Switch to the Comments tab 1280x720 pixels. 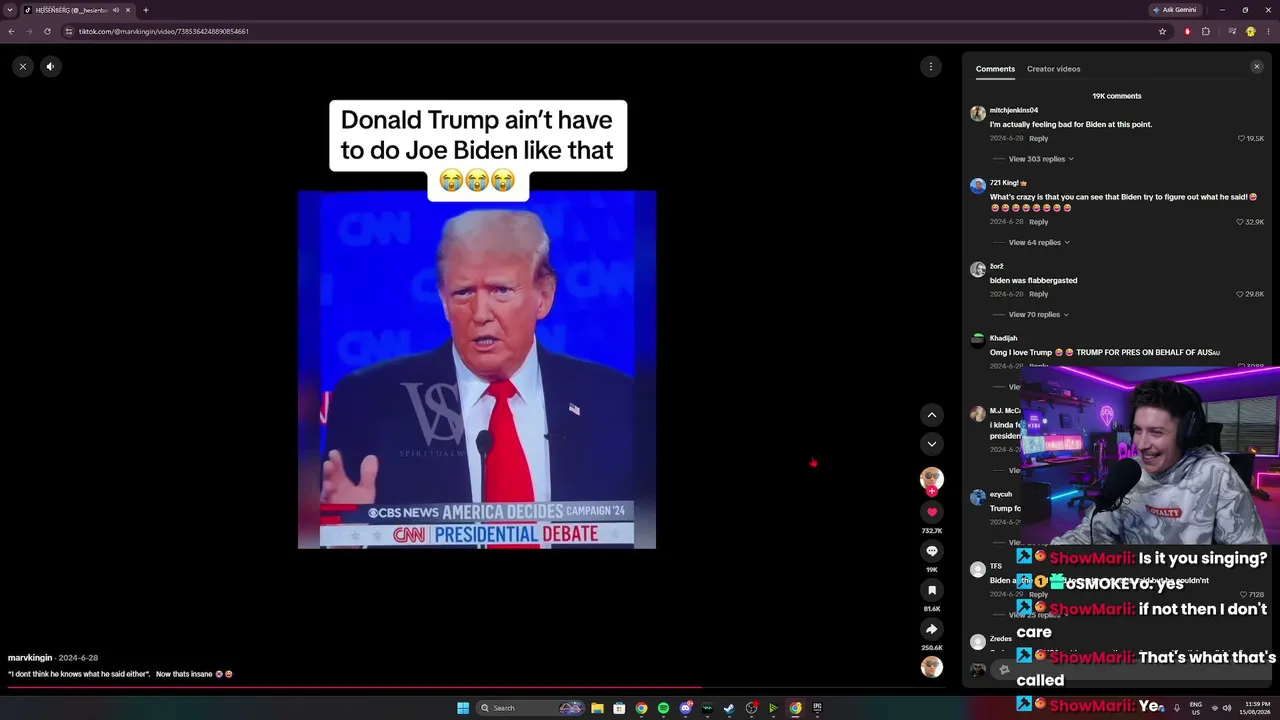pyautogui.click(x=995, y=69)
